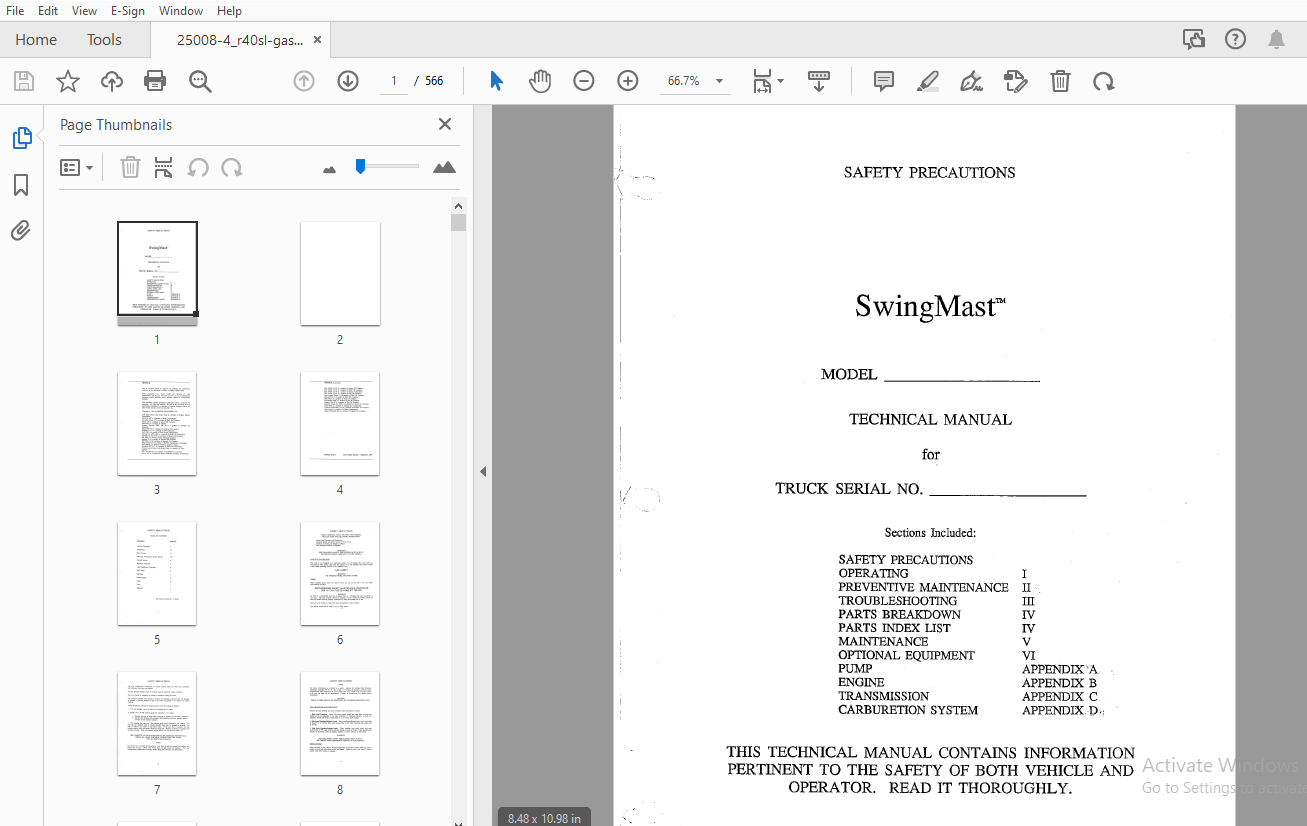Go to previous page arrow
This screenshot has width=1307, height=826.
point(304,81)
